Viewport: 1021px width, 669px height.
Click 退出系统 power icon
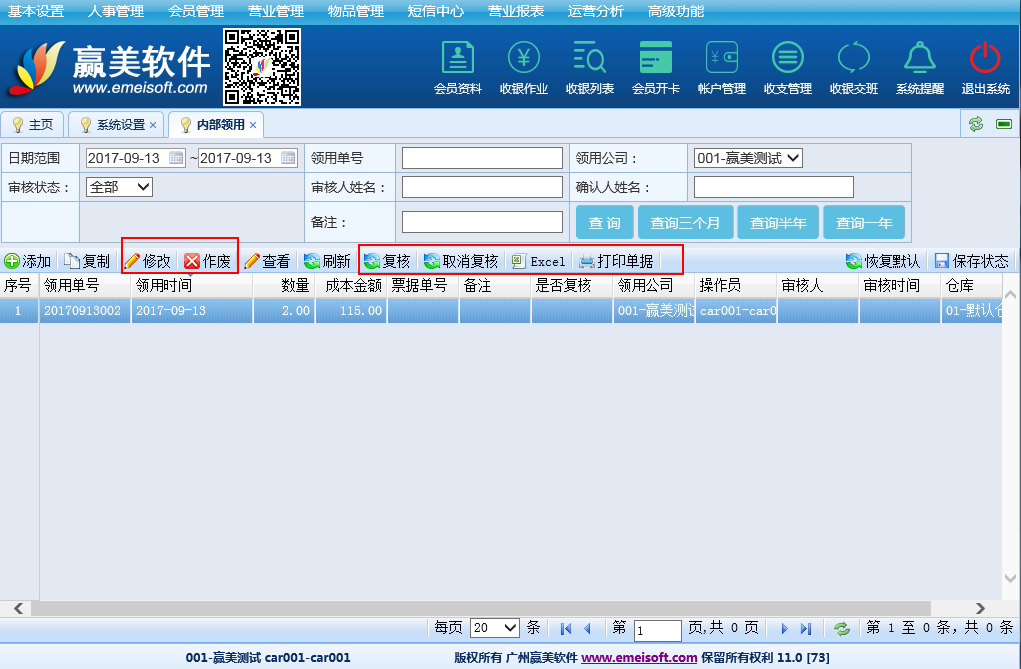tap(985, 59)
